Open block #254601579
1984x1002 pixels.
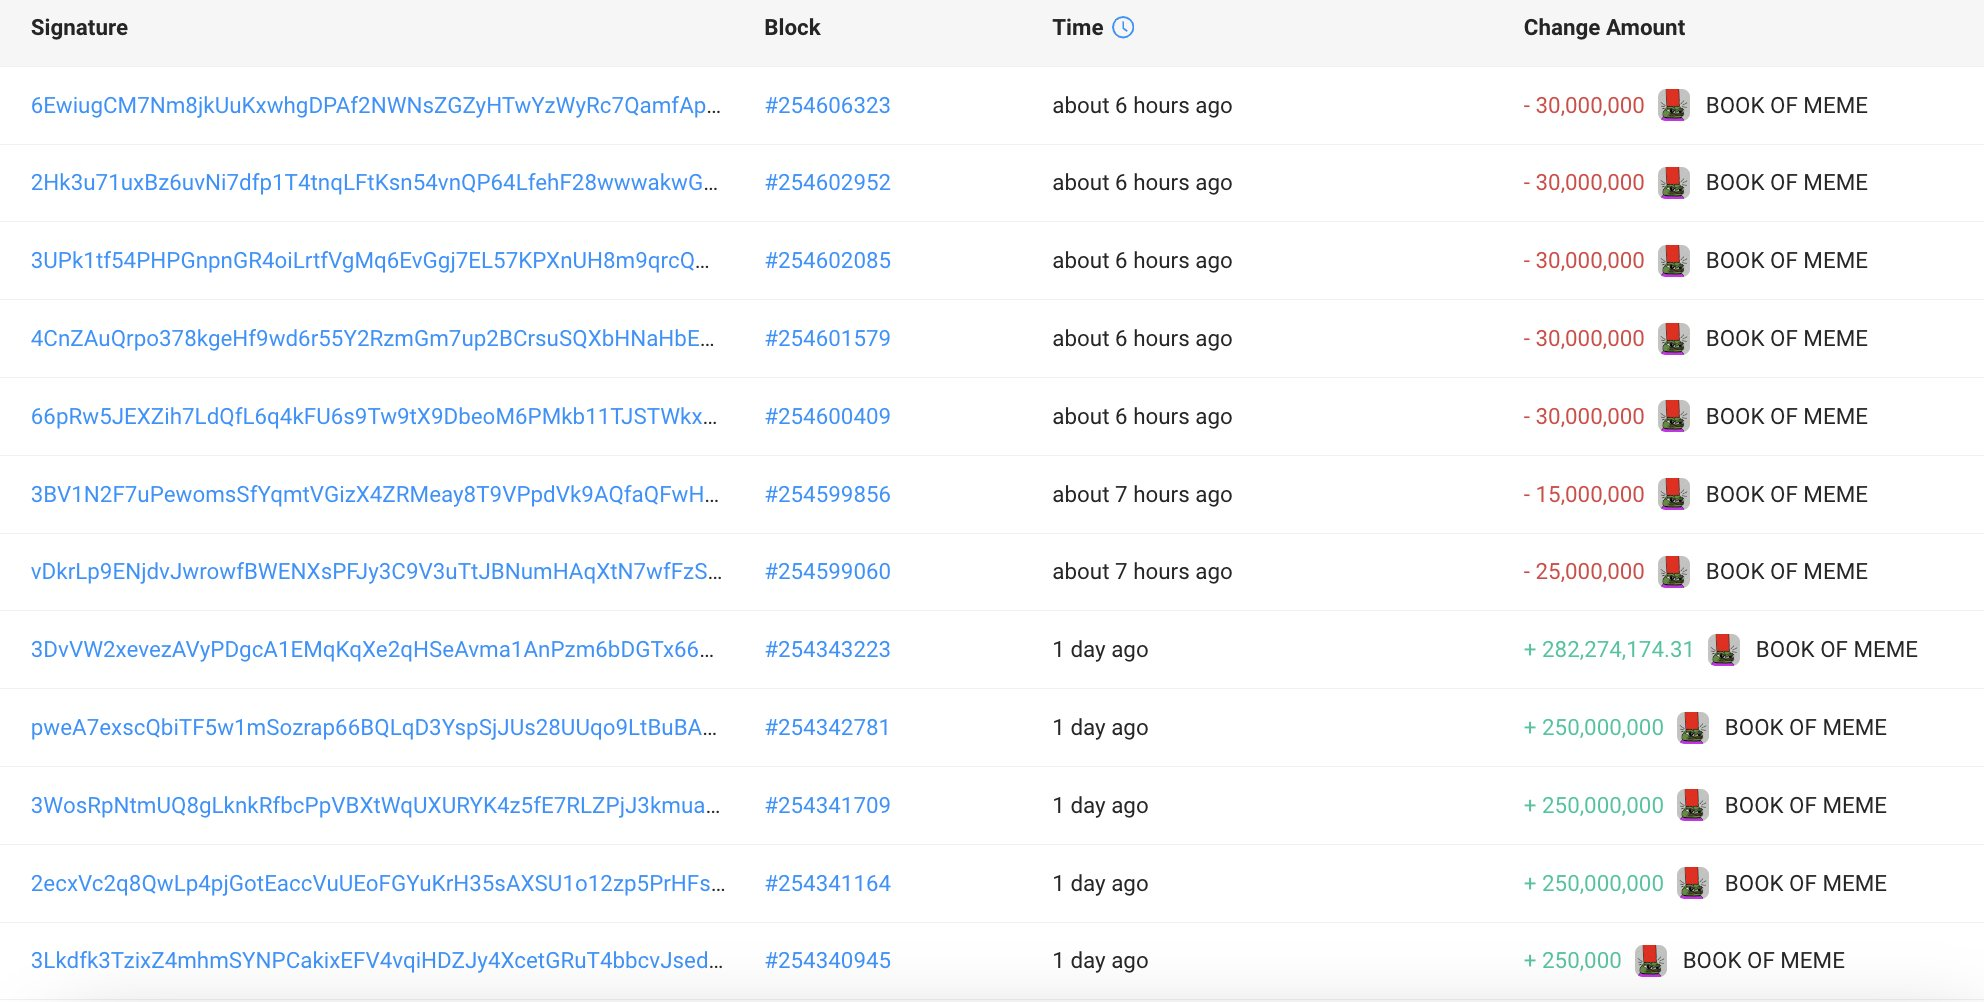pos(828,339)
